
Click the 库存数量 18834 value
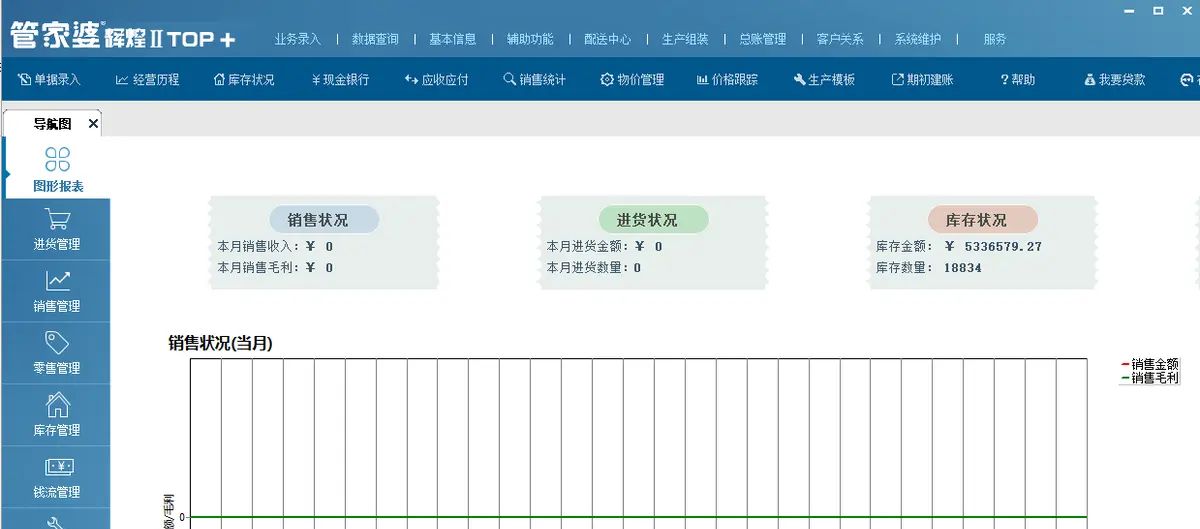[963, 268]
